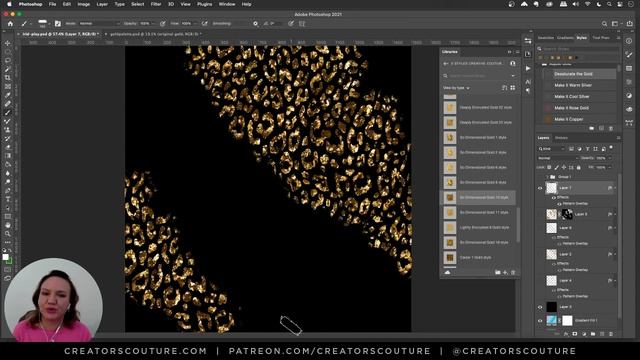Filter layers by type (T) icon
640x360 pixels.
coord(587,149)
